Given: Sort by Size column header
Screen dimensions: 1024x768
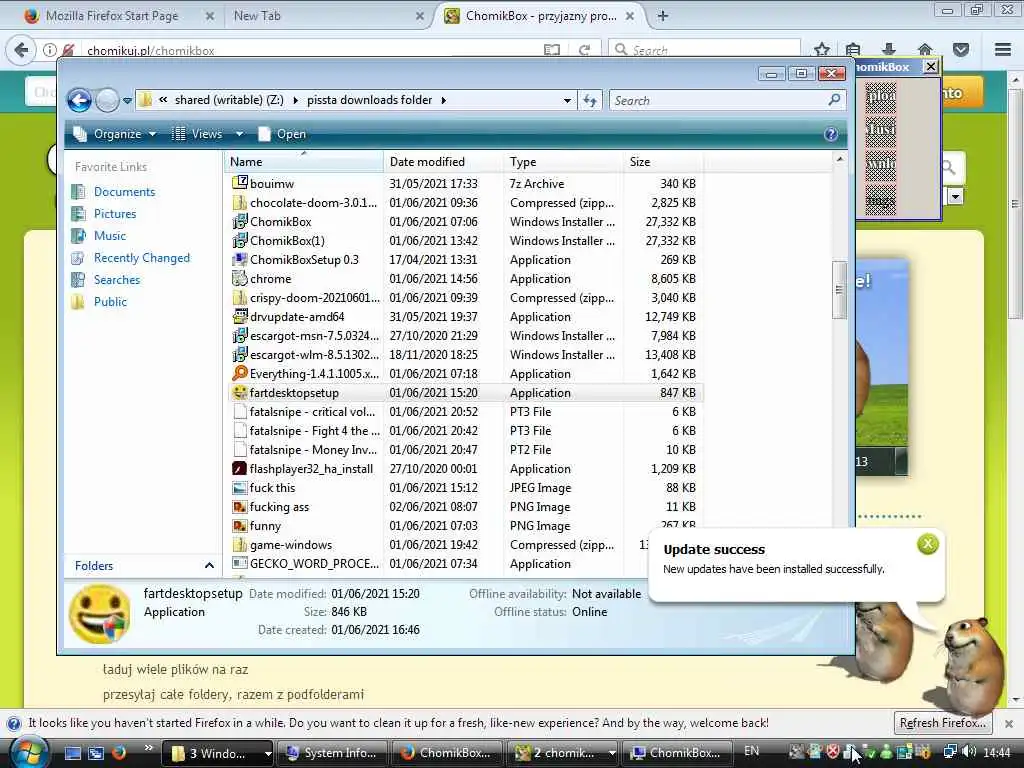Looking at the screenshot, I should coord(663,162).
